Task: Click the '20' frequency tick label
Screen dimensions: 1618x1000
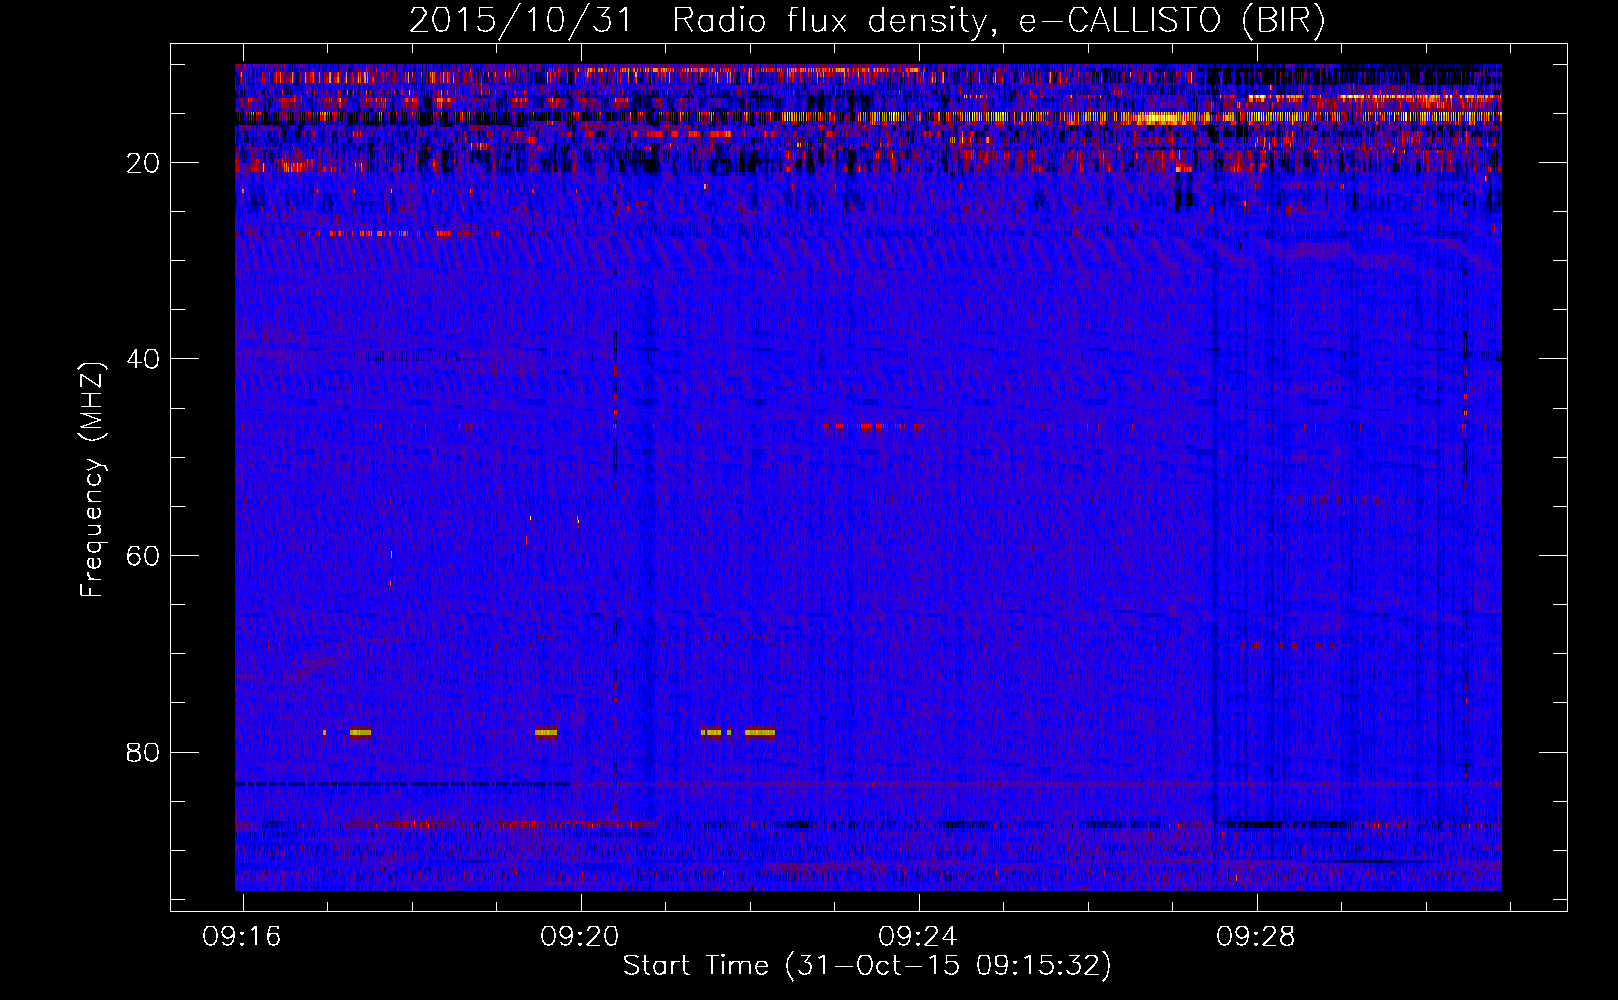Action: click(x=143, y=163)
